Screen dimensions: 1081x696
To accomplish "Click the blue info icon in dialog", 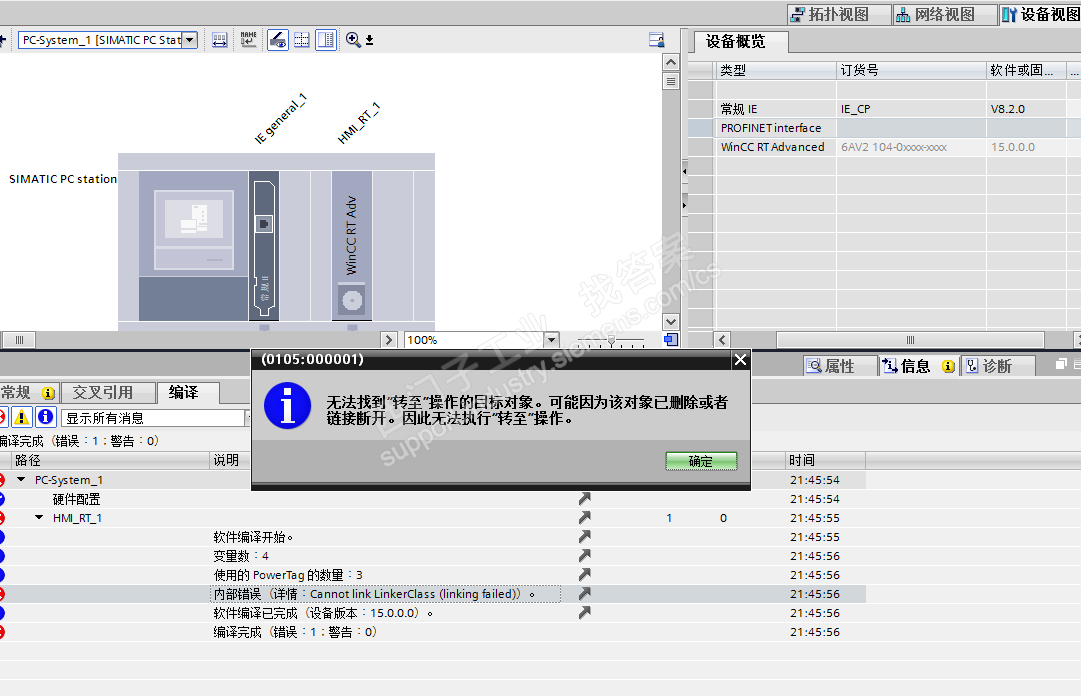I will (x=287, y=406).
